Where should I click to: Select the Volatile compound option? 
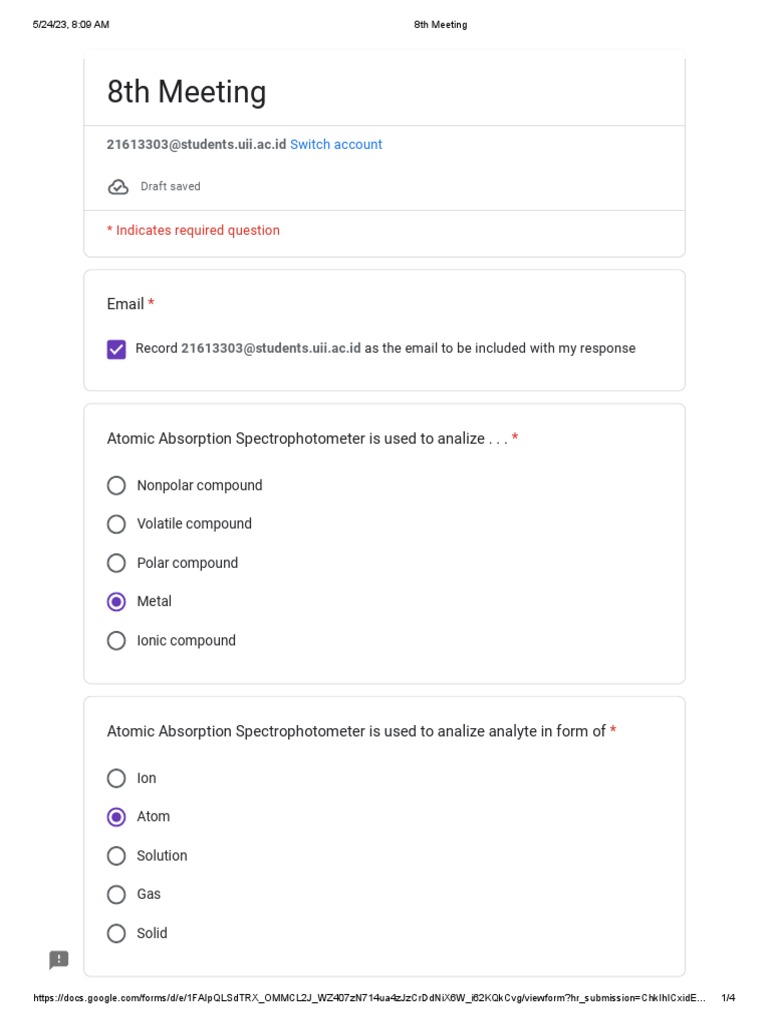click(117, 524)
